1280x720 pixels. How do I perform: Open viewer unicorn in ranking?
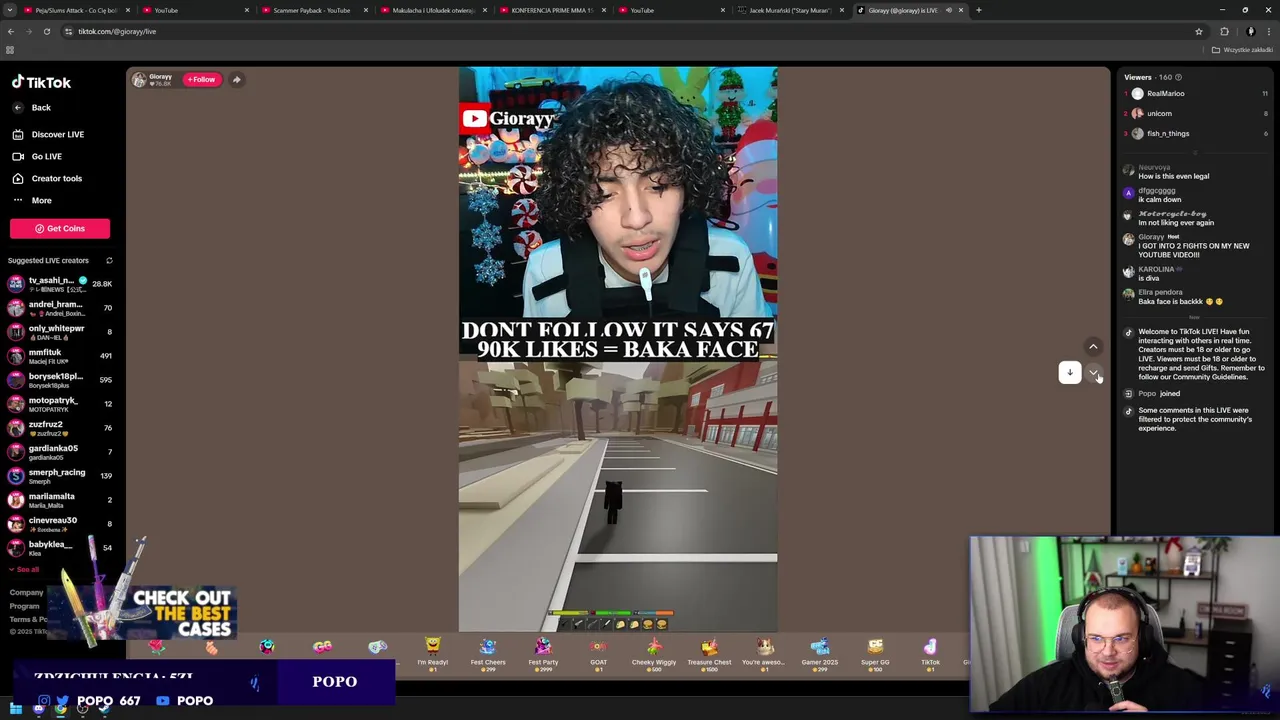coord(1196,113)
